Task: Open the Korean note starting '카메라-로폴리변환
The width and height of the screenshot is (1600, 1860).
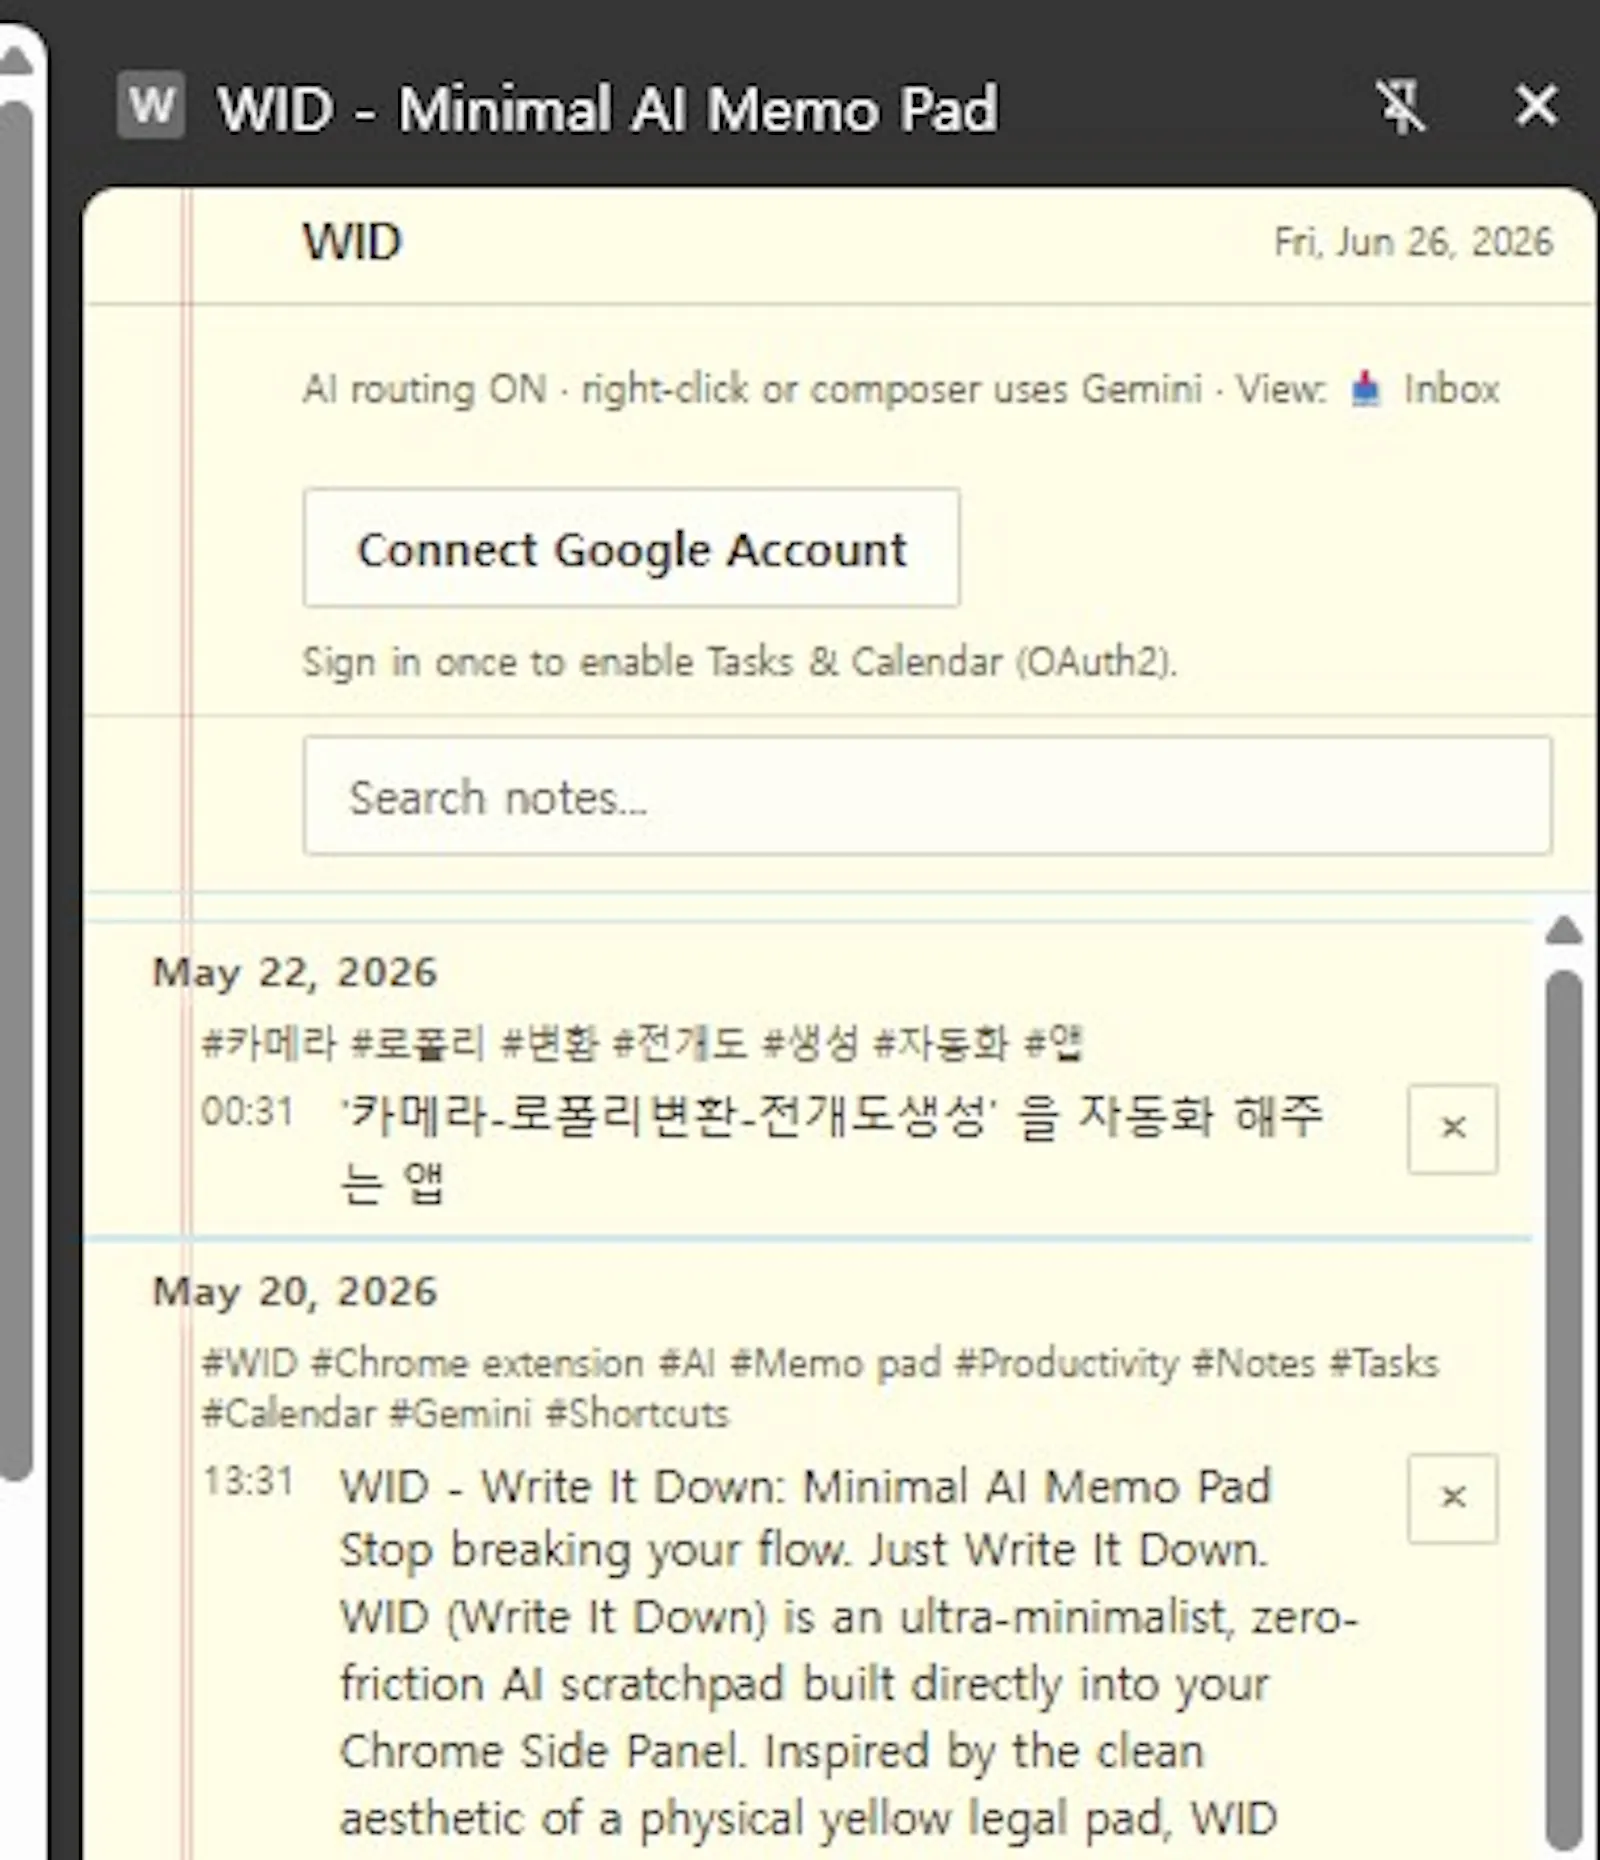Action: (832, 1149)
